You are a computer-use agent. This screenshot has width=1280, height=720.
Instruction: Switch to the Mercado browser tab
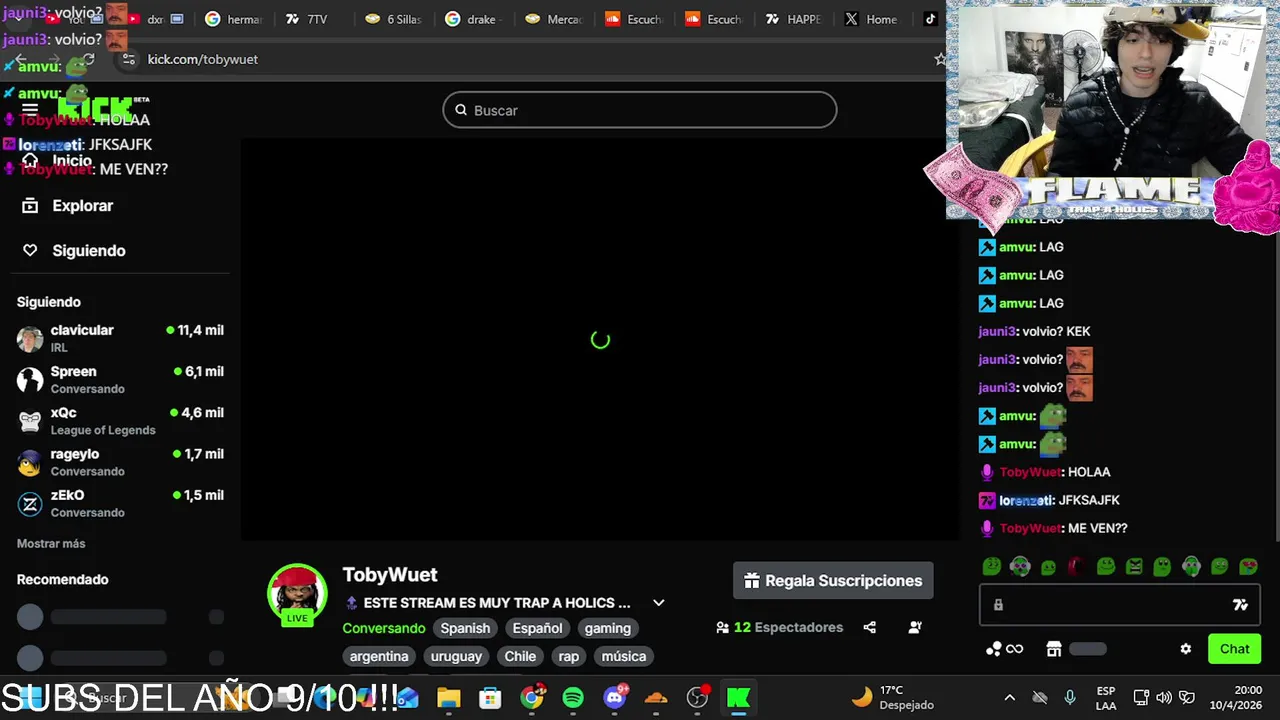point(553,19)
